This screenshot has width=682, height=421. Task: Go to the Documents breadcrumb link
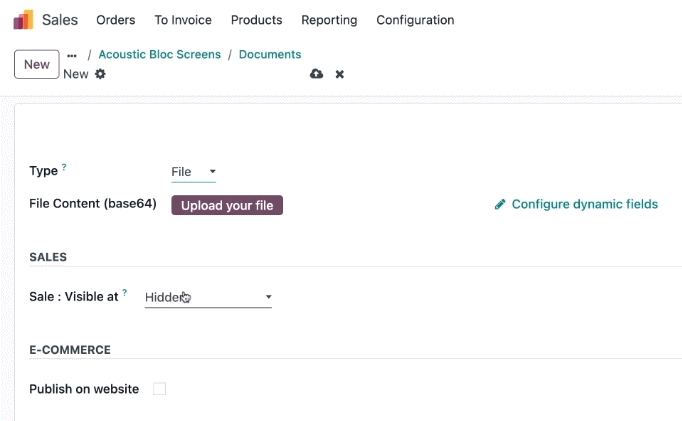[x=270, y=54]
